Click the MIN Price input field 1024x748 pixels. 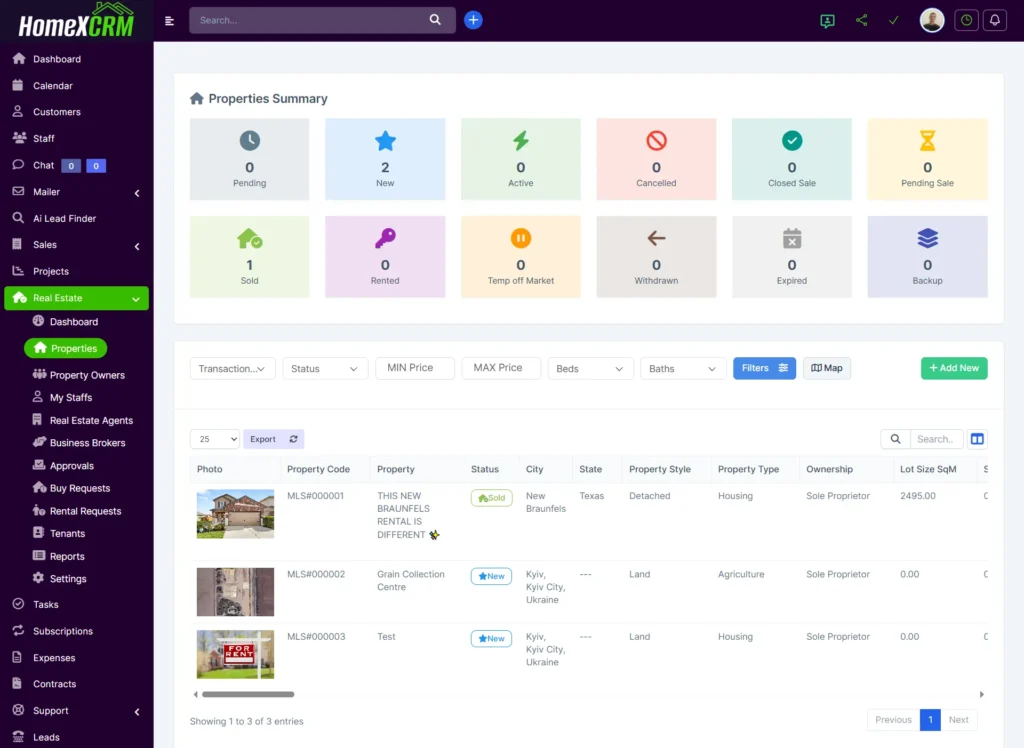pos(414,368)
